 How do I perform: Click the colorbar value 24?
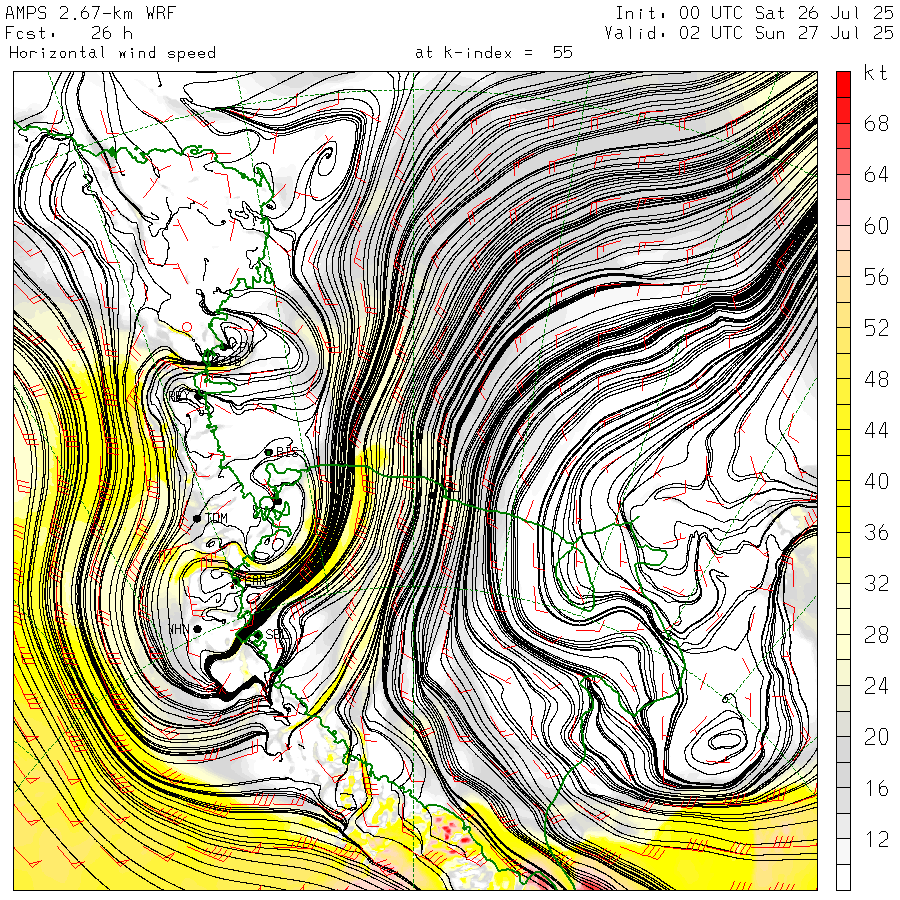[876, 685]
